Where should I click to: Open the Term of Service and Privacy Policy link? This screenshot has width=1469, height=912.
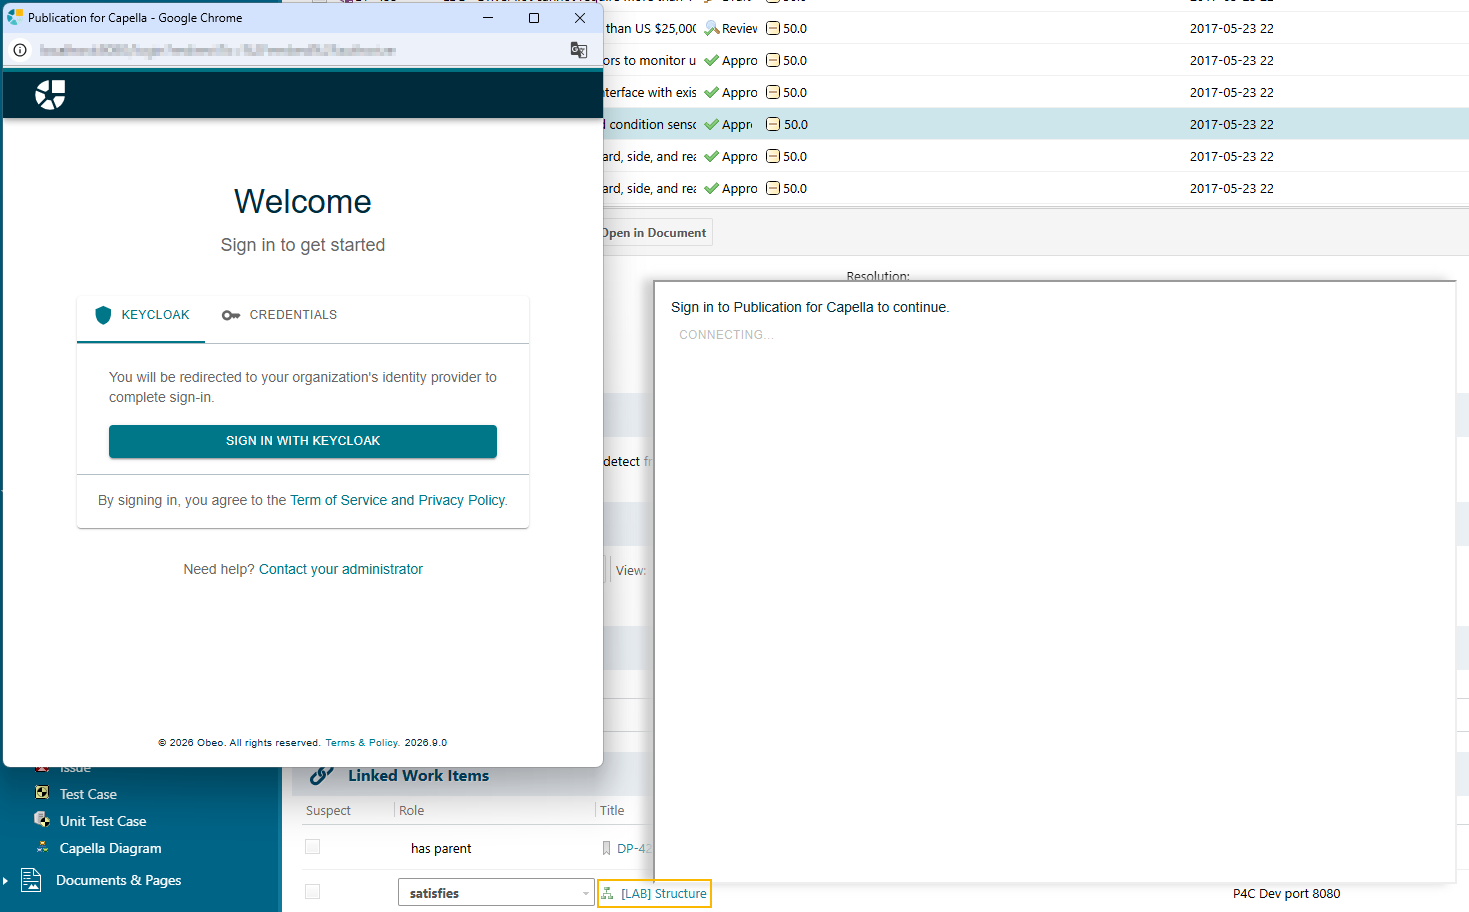tap(397, 500)
